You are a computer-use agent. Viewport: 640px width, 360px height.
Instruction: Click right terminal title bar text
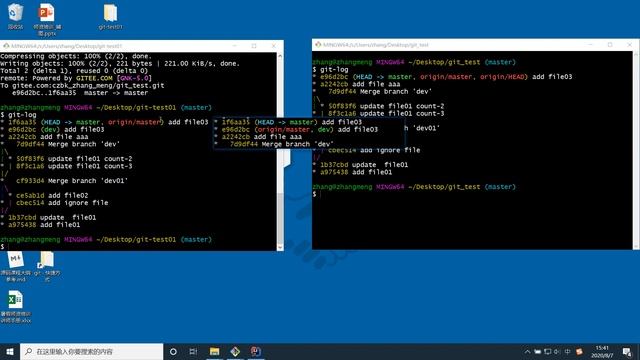pos(376,44)
